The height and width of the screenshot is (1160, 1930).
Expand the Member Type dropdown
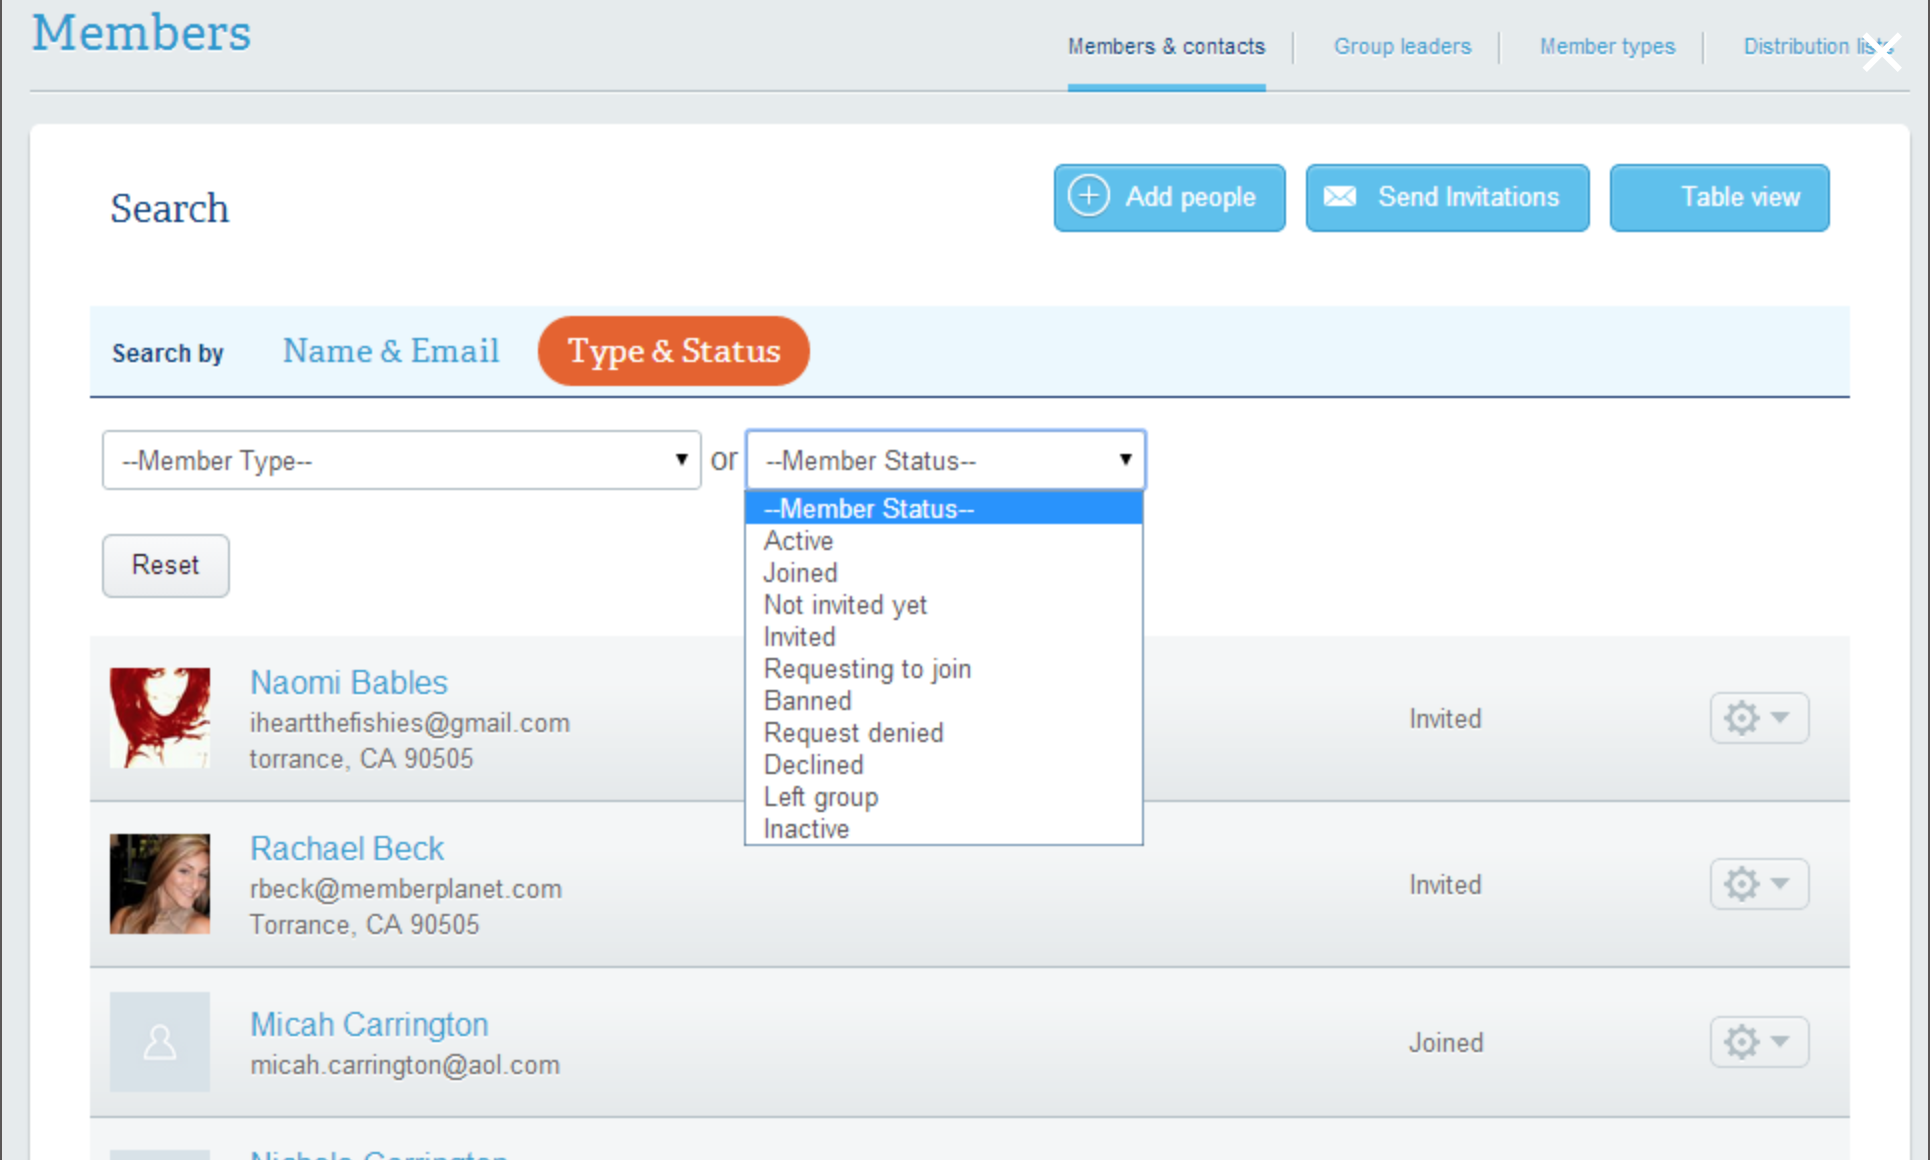[x=401, y=460]
